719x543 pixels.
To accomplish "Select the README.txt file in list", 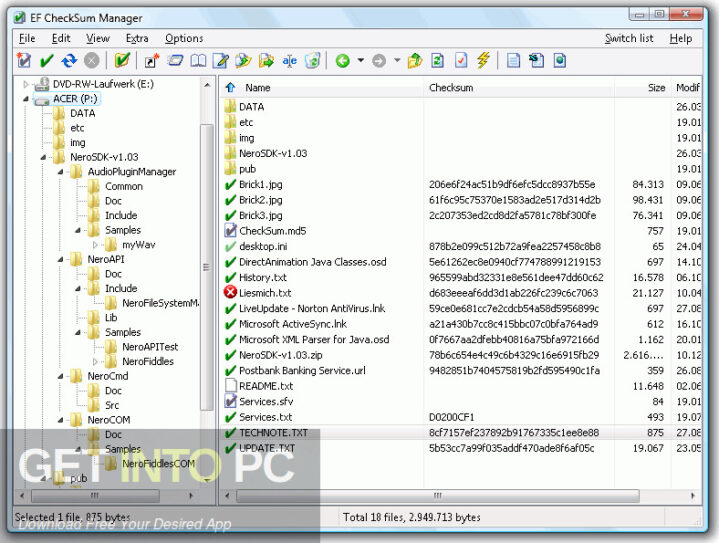I will point(266,386).
